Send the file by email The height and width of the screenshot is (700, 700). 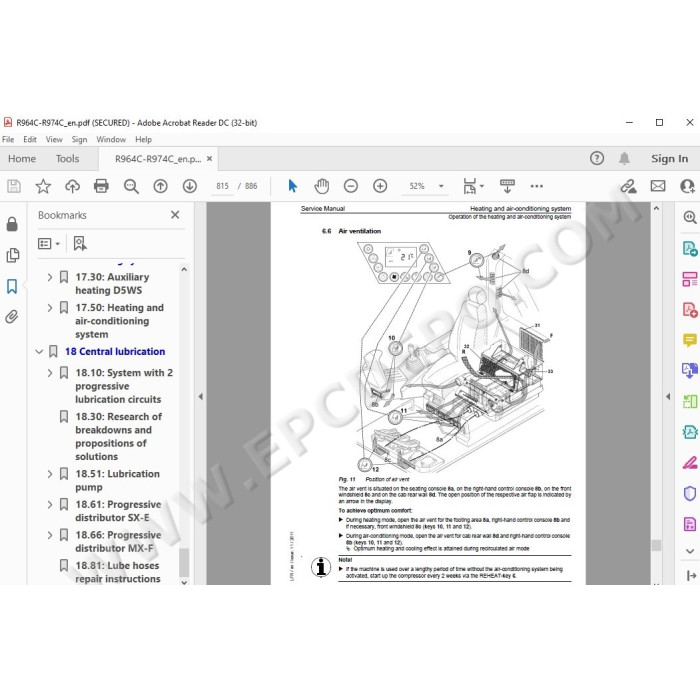click(x=658, y=186)
